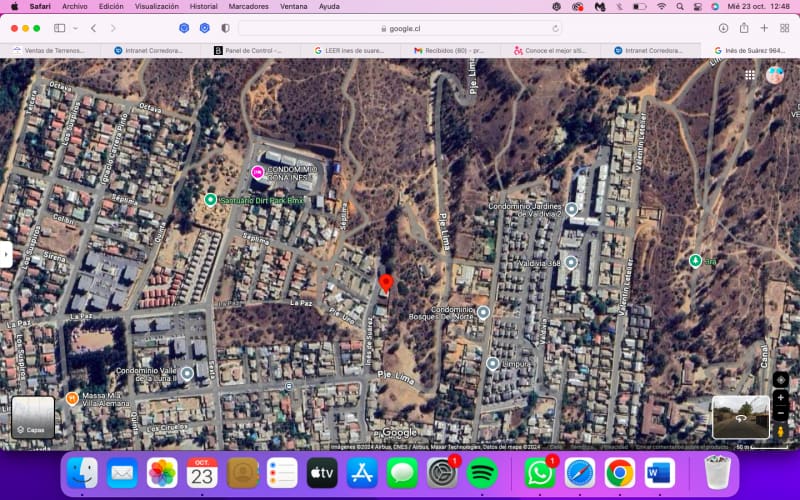The width and height of the screenshot is (800, 500).
Task: Expand the collapsed Maps side panel arrow
Action: [6, 254]
